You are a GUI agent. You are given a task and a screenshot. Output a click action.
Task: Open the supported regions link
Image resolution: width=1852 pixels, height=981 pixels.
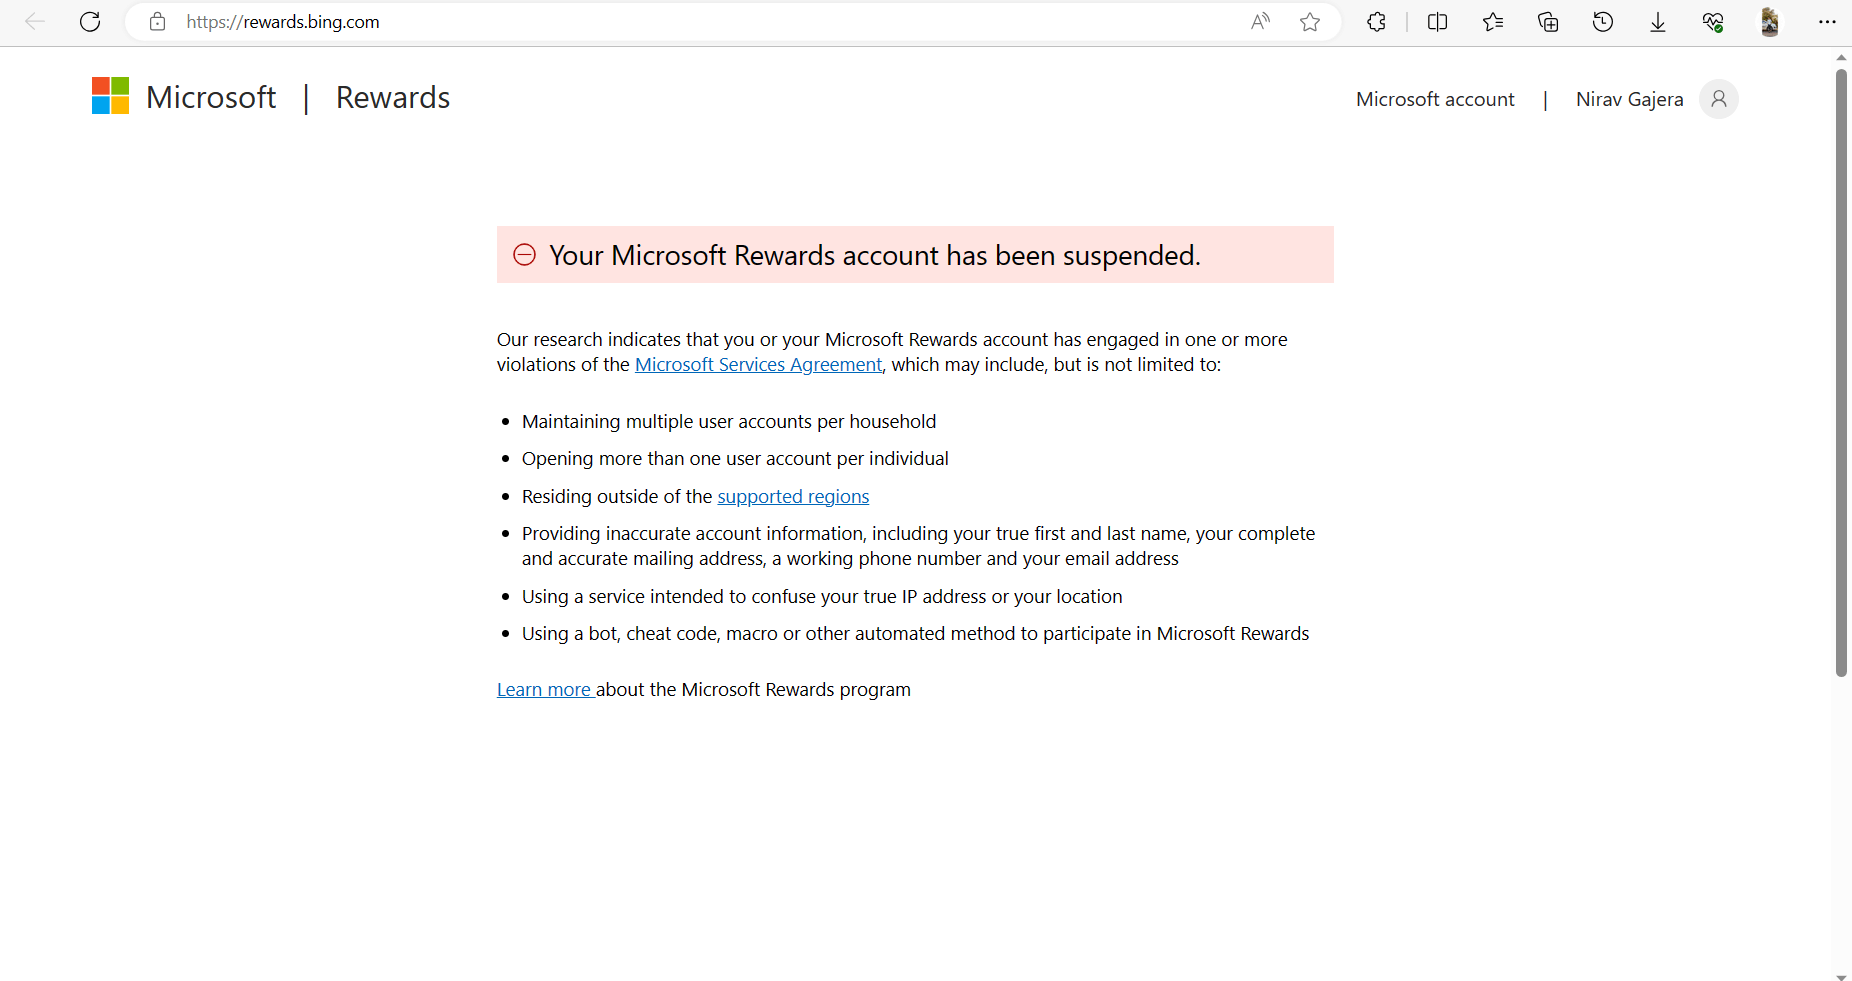coord(793,497)
